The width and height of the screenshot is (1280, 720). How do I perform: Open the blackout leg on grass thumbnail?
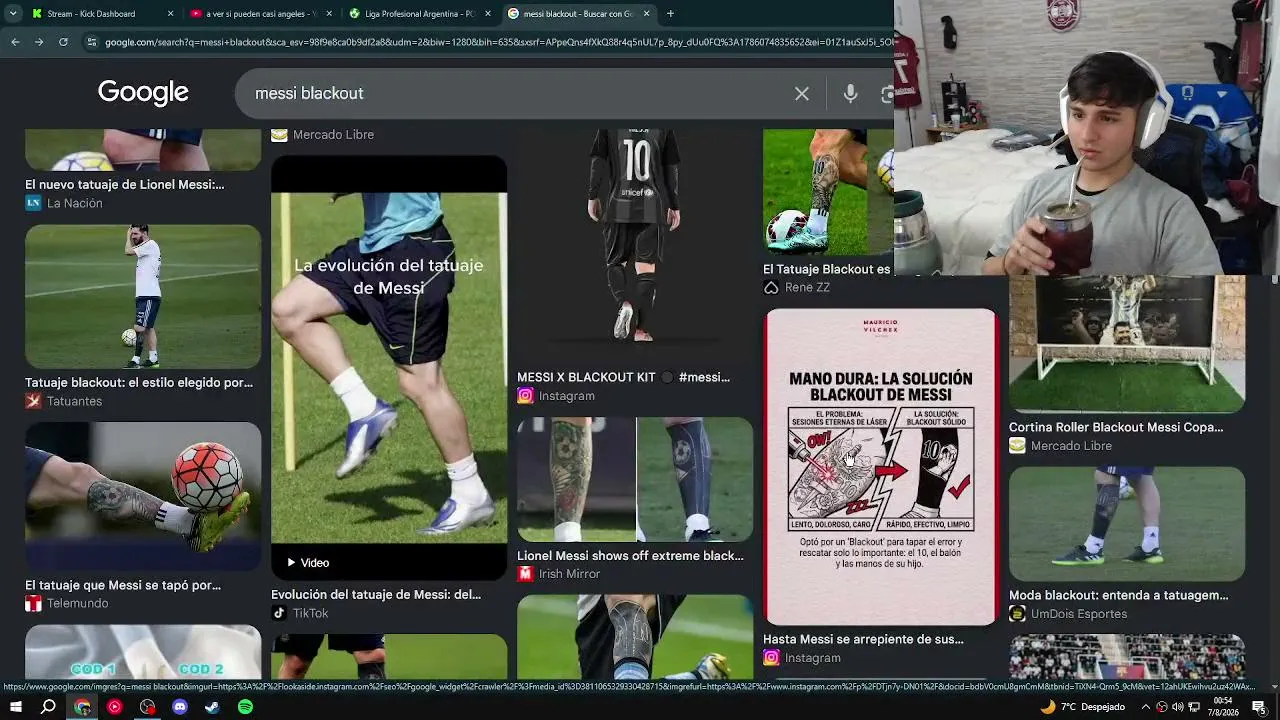pos(1127,524)
